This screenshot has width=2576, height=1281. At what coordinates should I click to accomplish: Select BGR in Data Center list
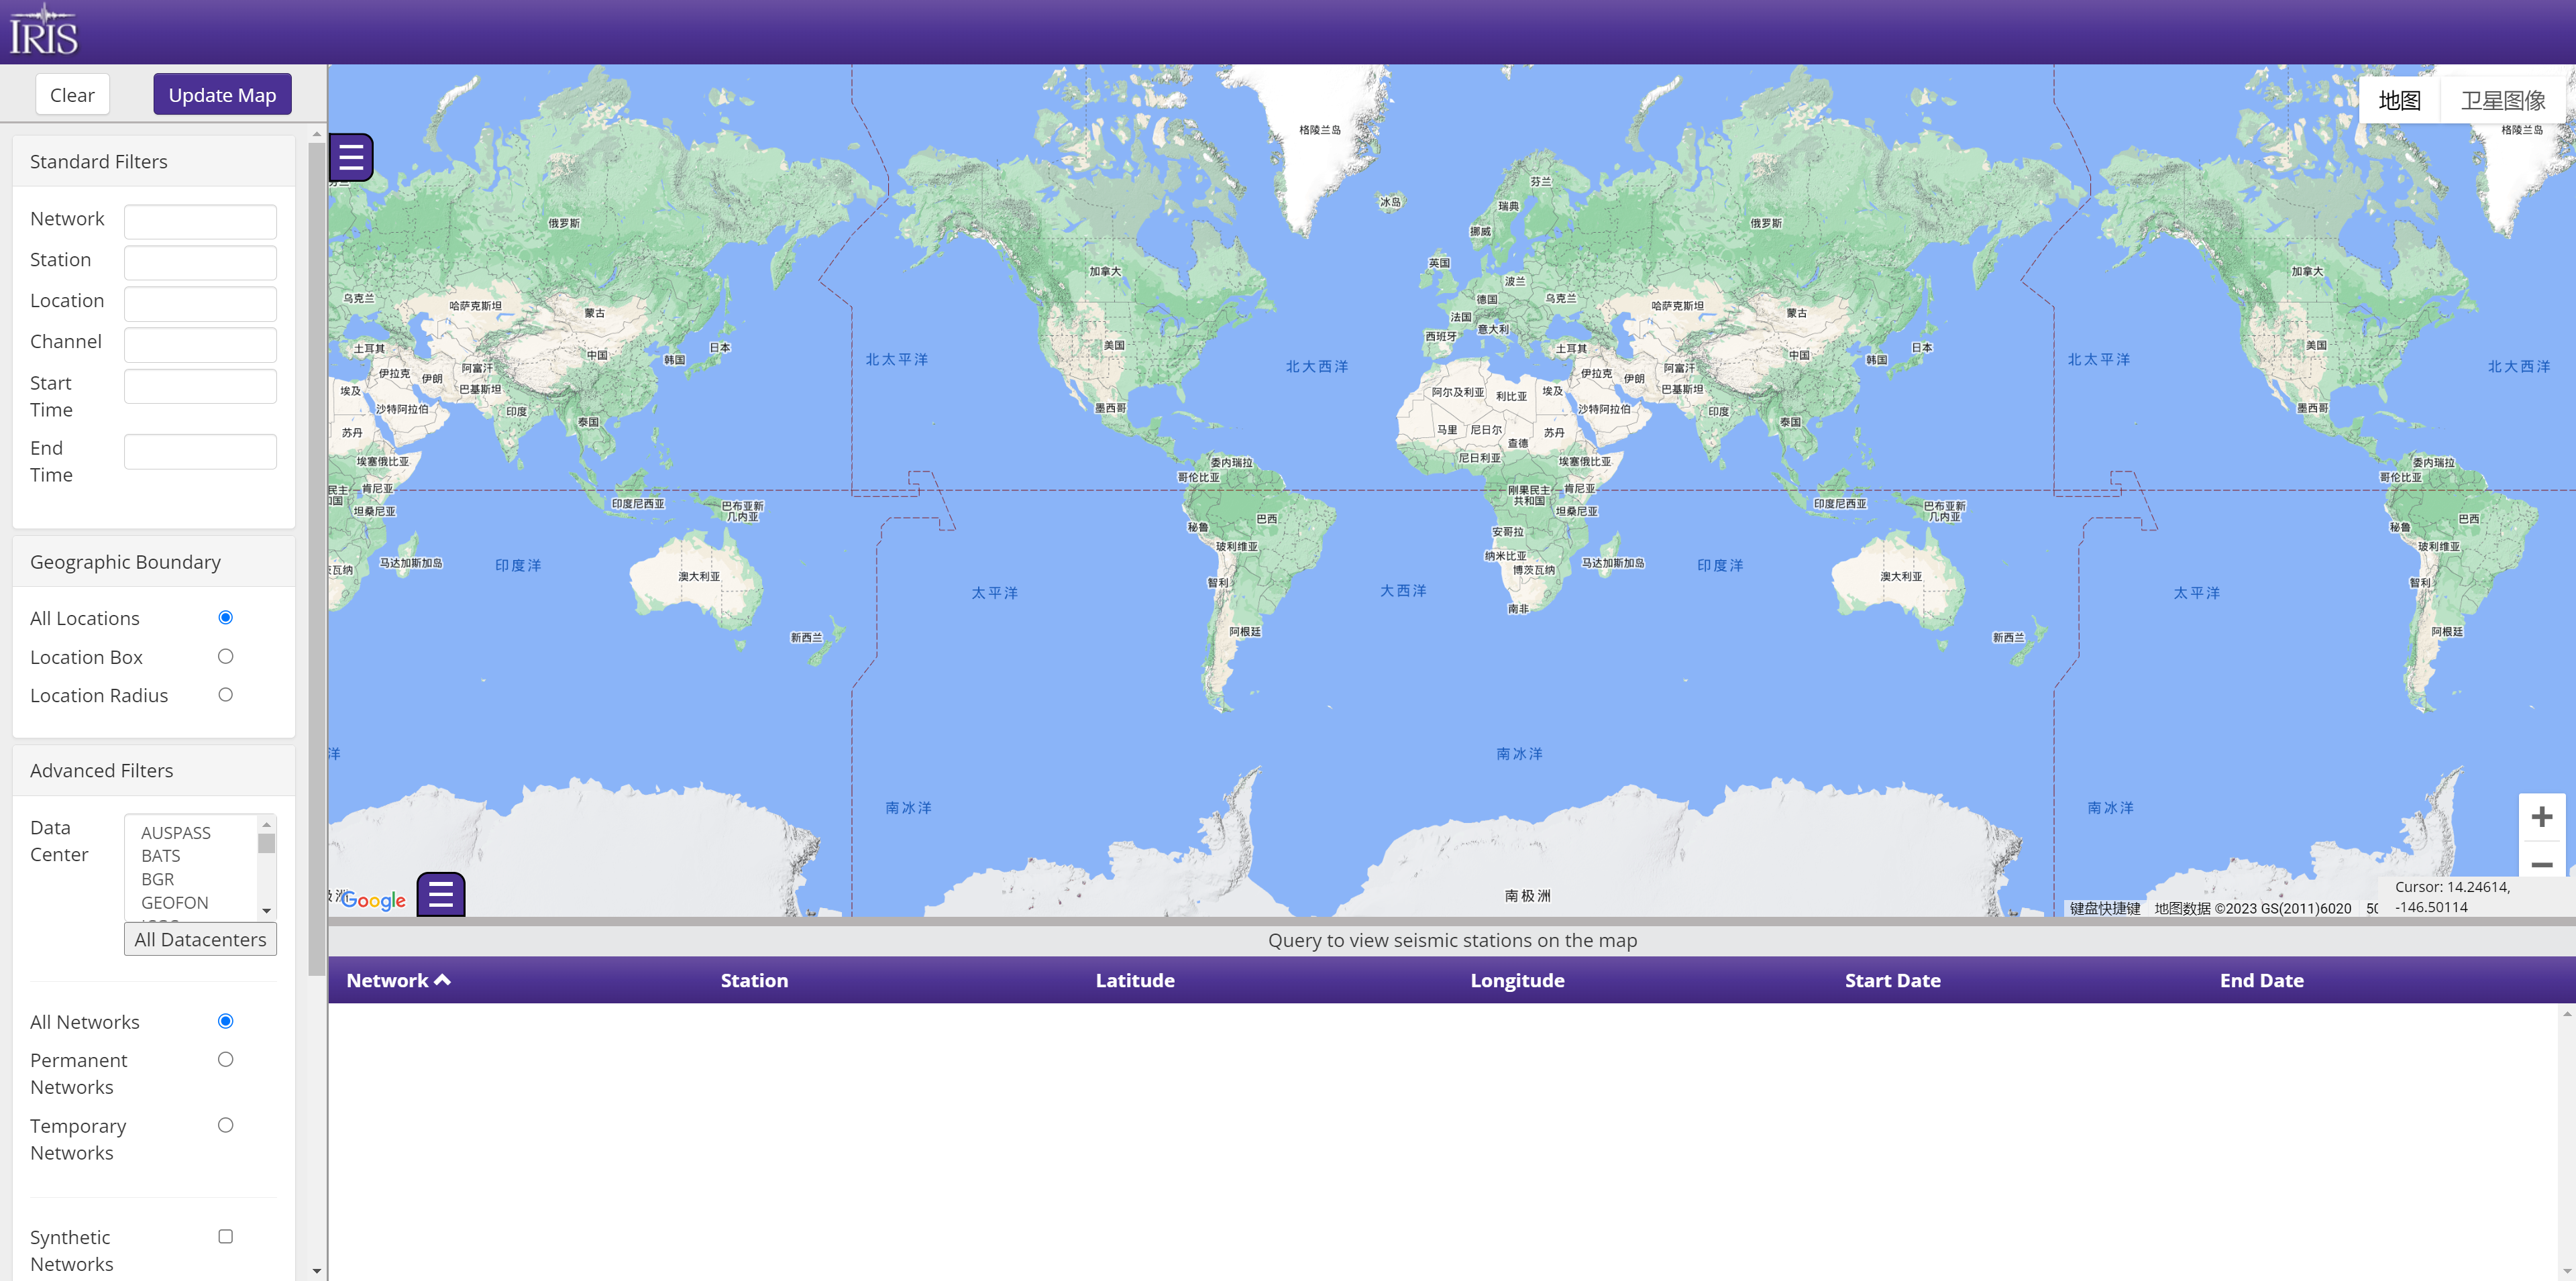(x=158, y=879)
